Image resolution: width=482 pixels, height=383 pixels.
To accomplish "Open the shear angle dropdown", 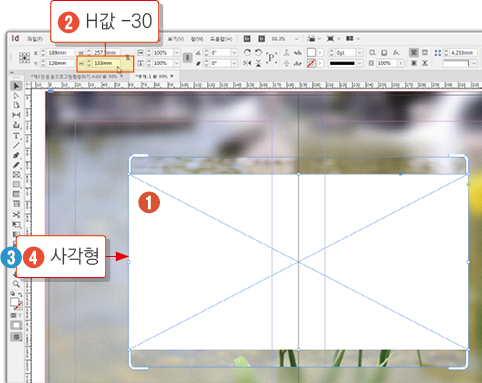I will (x=234, y=63).
